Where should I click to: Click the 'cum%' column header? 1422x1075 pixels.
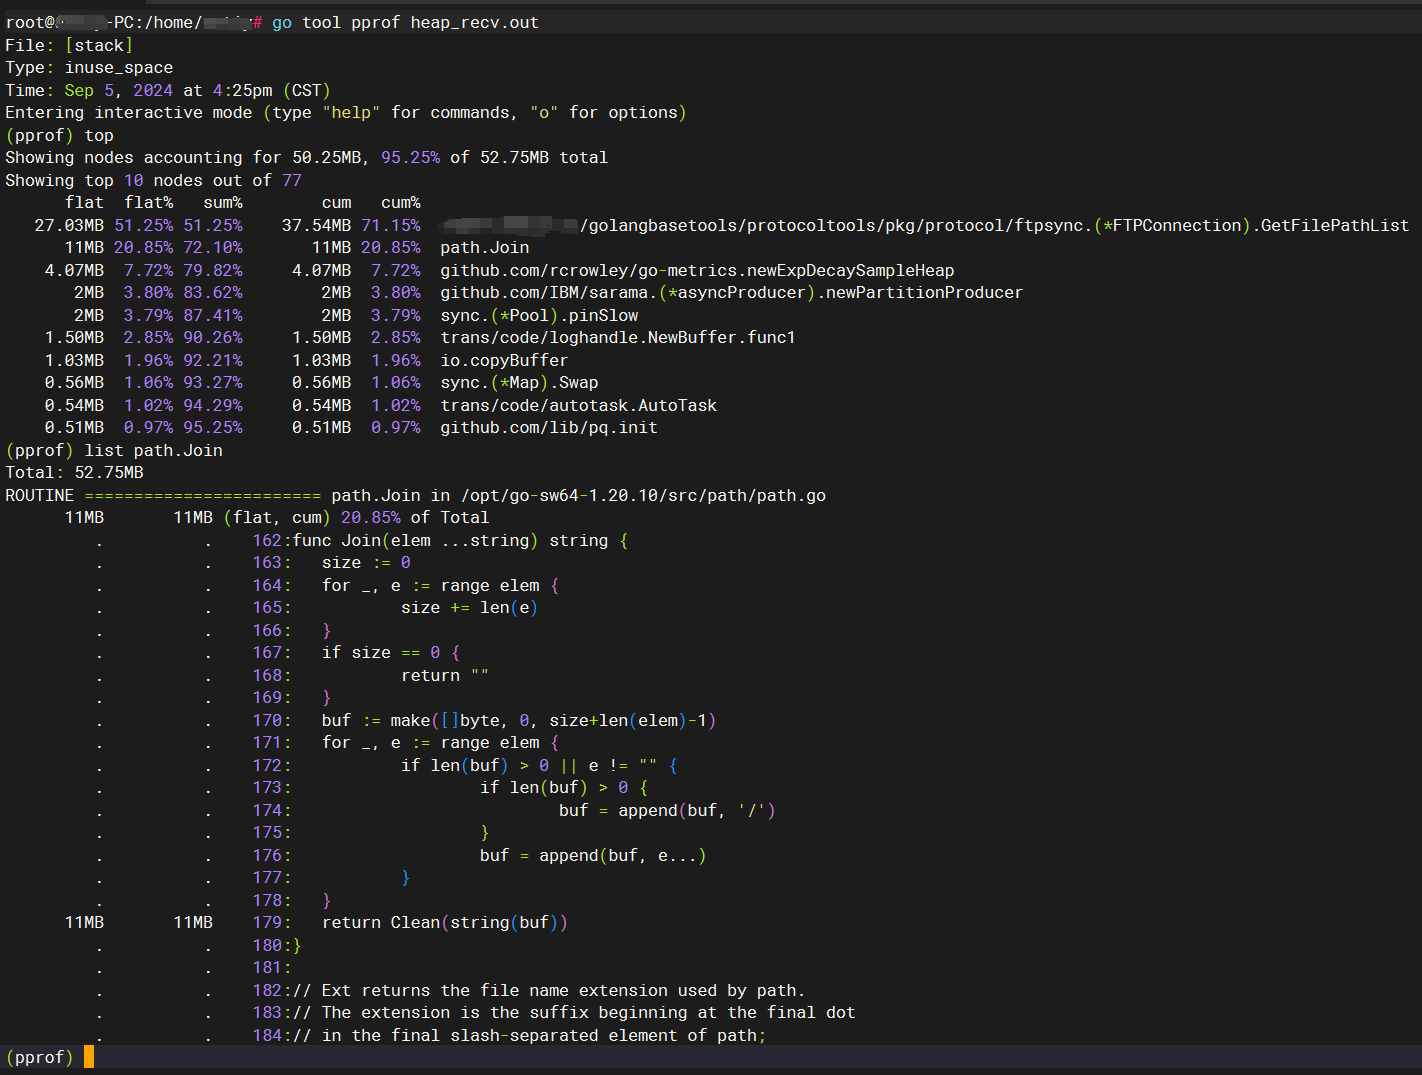pyautogui.click(x=400, y=202)
